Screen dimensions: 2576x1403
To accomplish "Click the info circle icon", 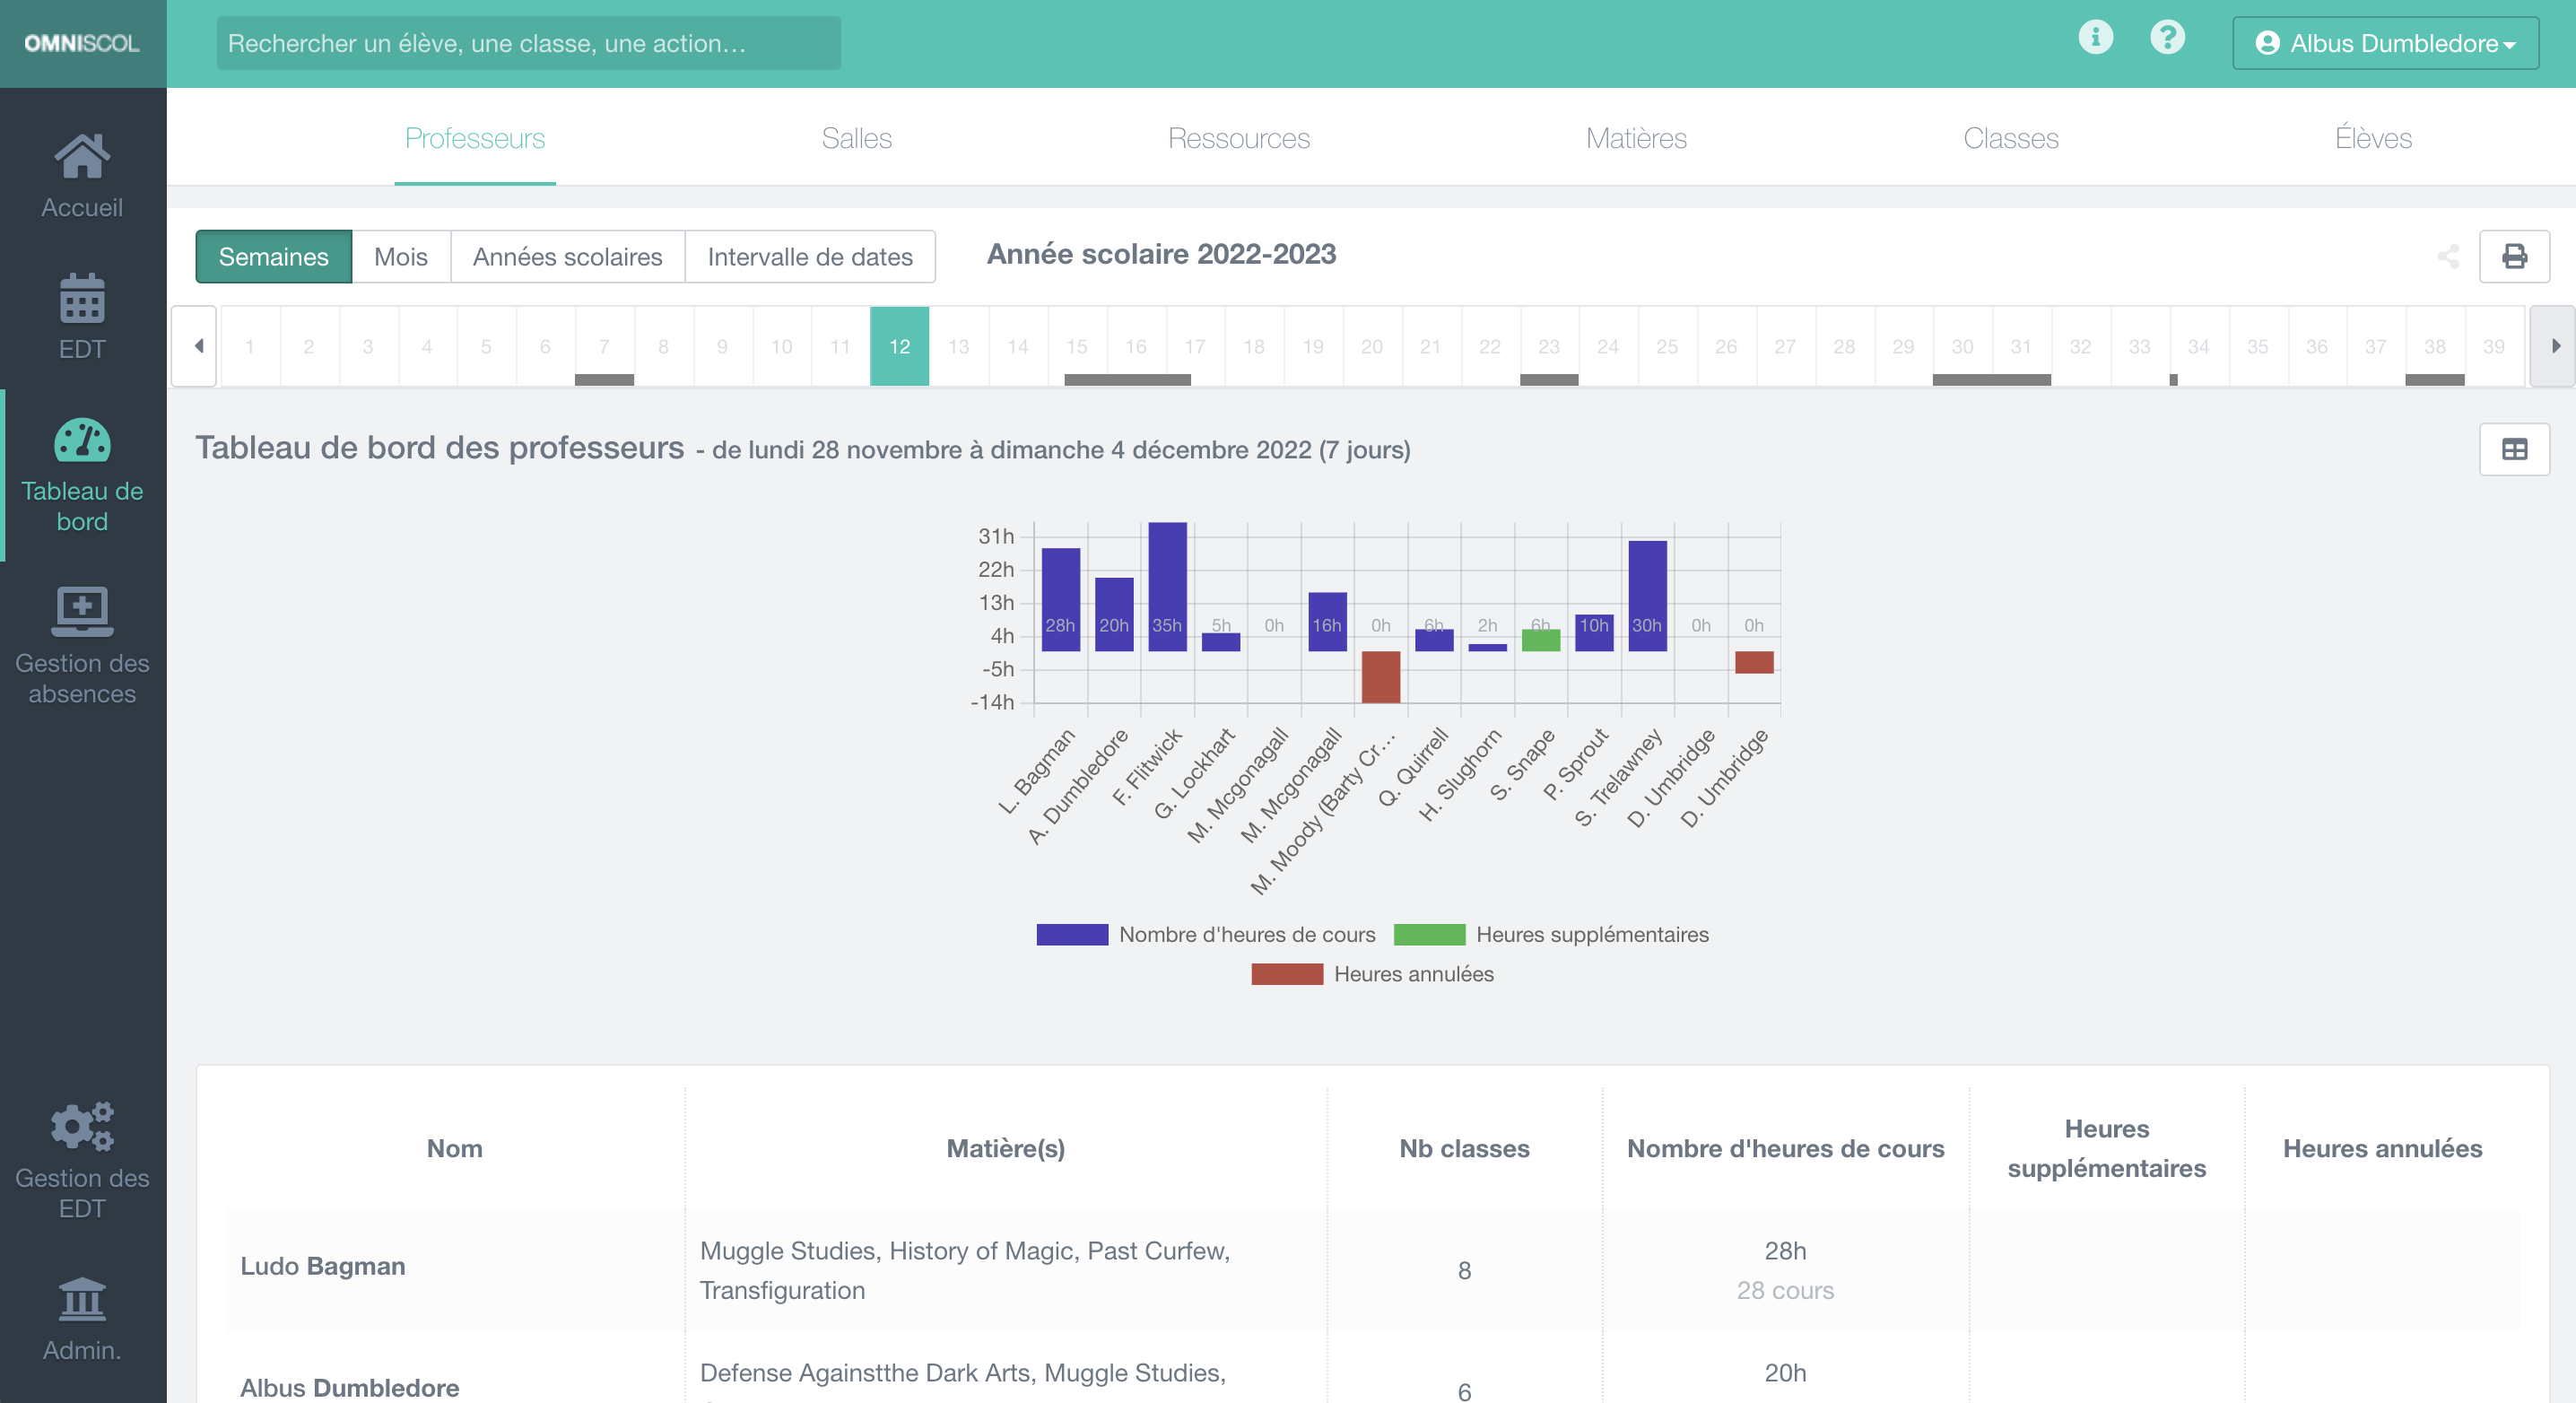I will (2095, 38).
